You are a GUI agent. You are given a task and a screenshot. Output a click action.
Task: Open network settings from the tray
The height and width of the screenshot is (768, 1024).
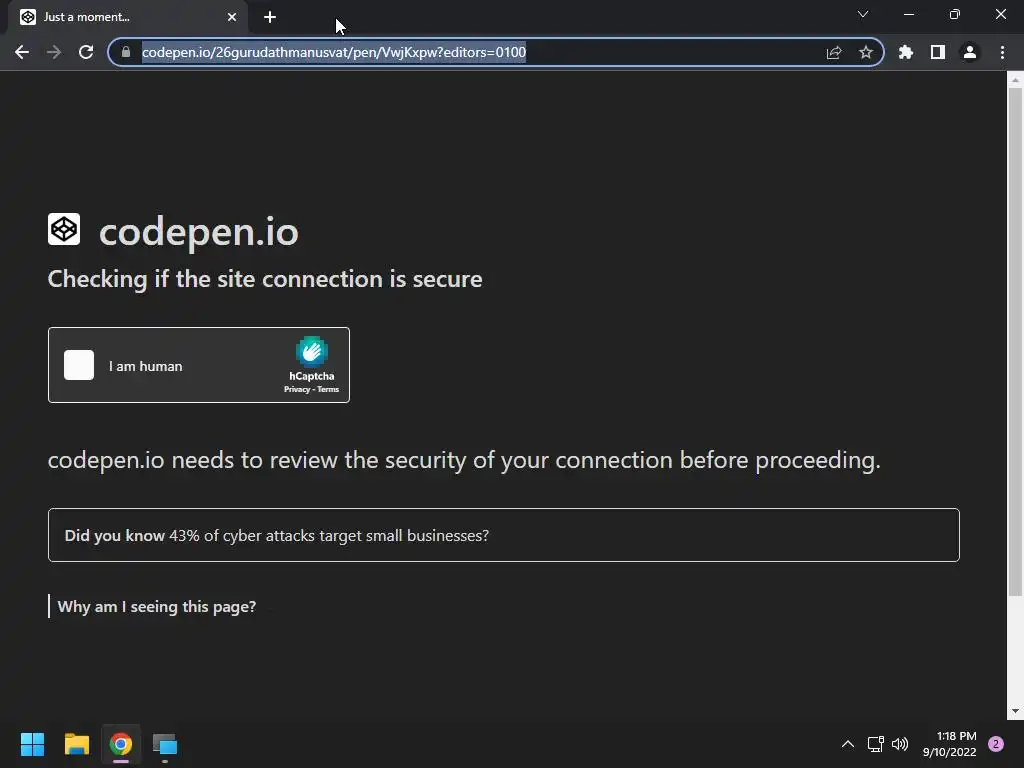[875, 744]
